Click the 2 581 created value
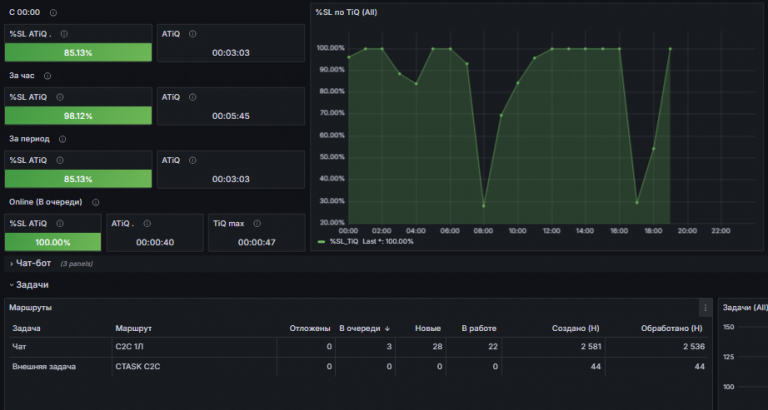The image size is (768, 410). pos(589,347)
